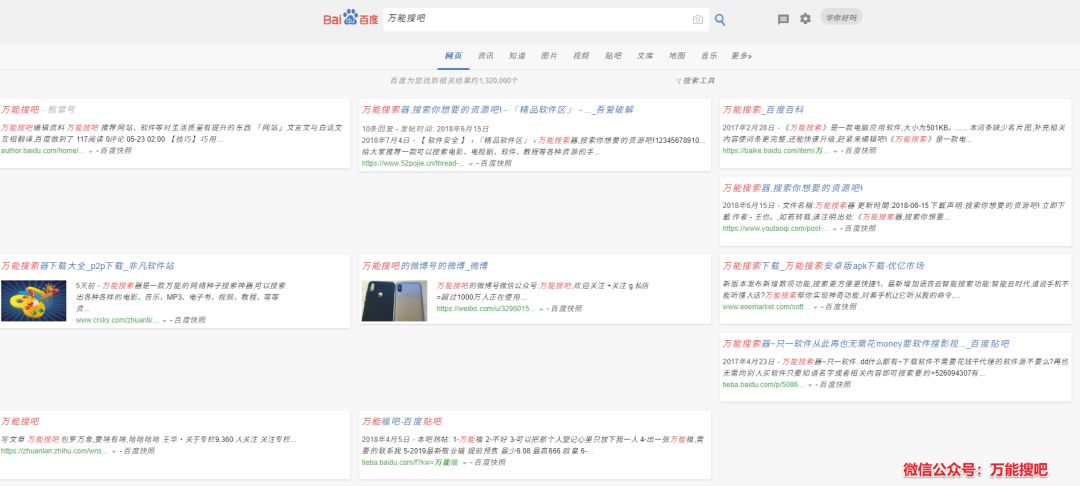Viewport: 1080px width, 486px height.
Task: Open the 吾爱破解 万能搜索器 result title
Action: (x=497, y=109)
